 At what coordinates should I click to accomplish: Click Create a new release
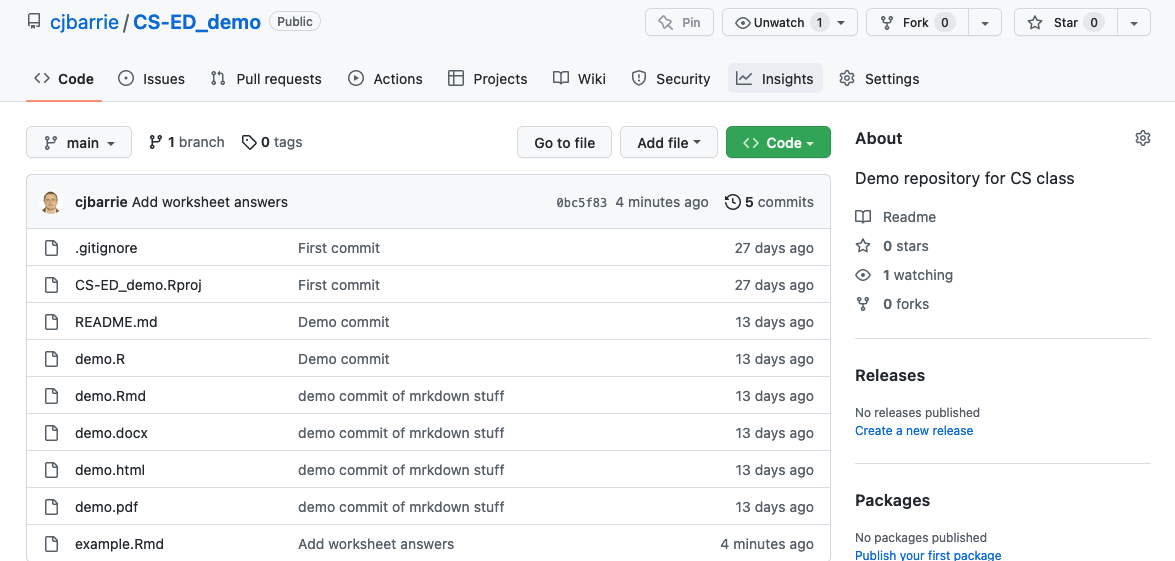point(913,431)
